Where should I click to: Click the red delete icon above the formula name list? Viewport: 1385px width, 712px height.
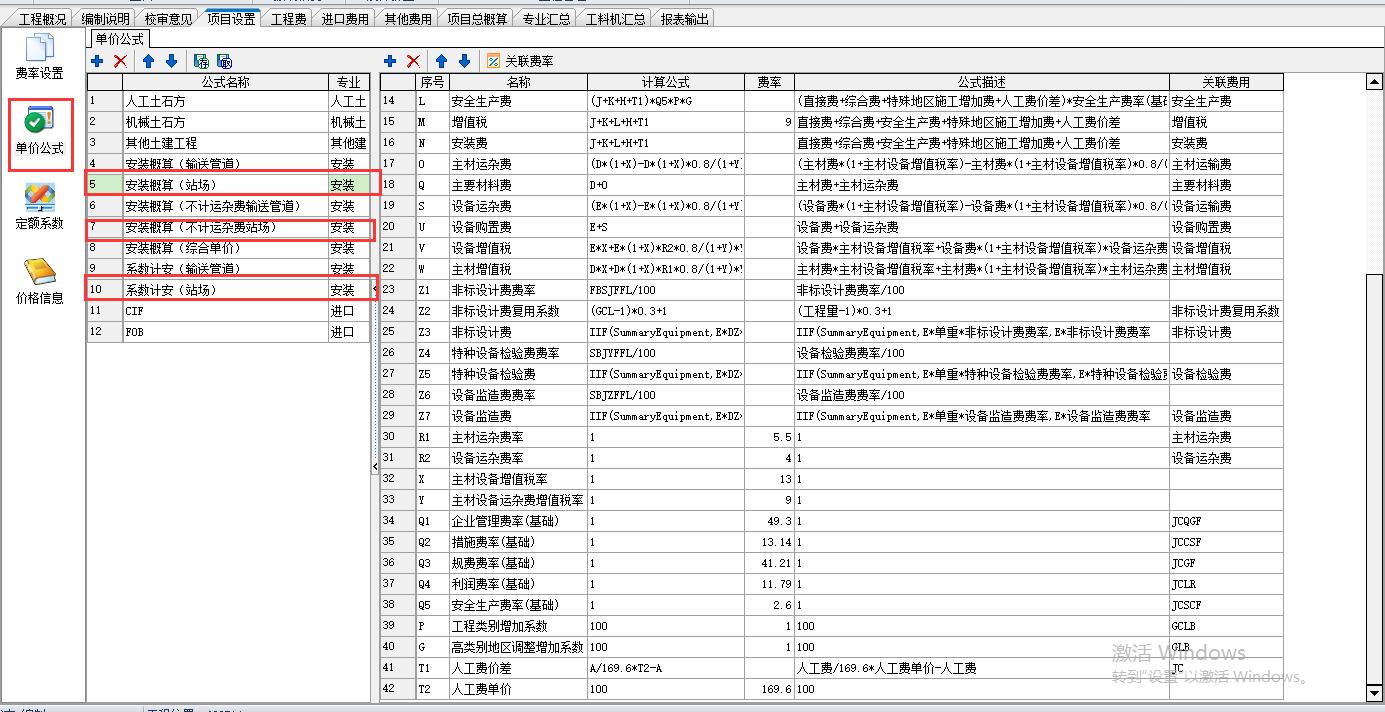pos(120,61)
